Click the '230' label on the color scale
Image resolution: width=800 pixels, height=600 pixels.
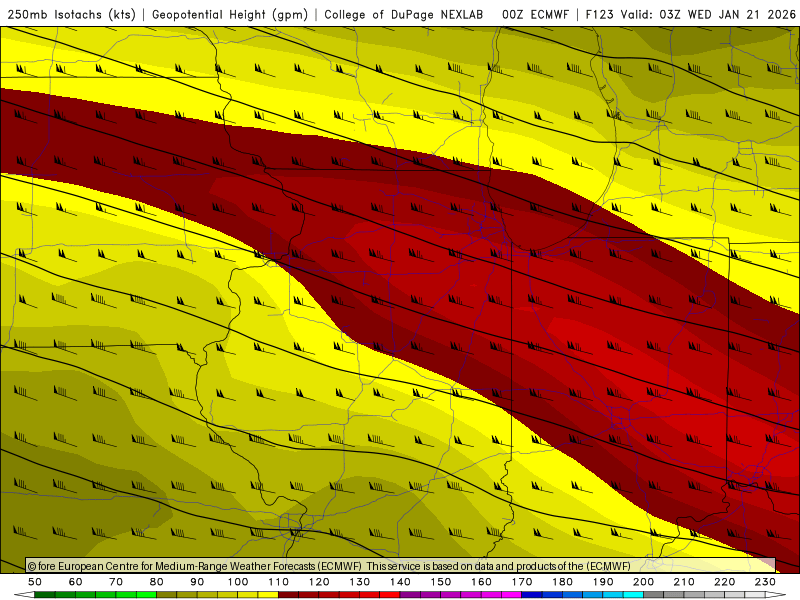point(765,582)
